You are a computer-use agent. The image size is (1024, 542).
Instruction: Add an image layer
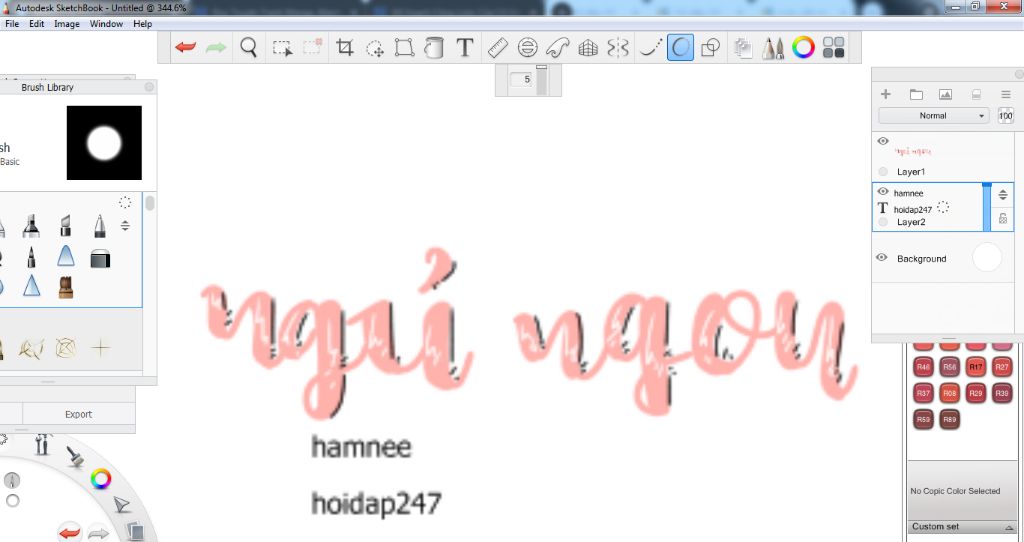(x=945, y=95)
